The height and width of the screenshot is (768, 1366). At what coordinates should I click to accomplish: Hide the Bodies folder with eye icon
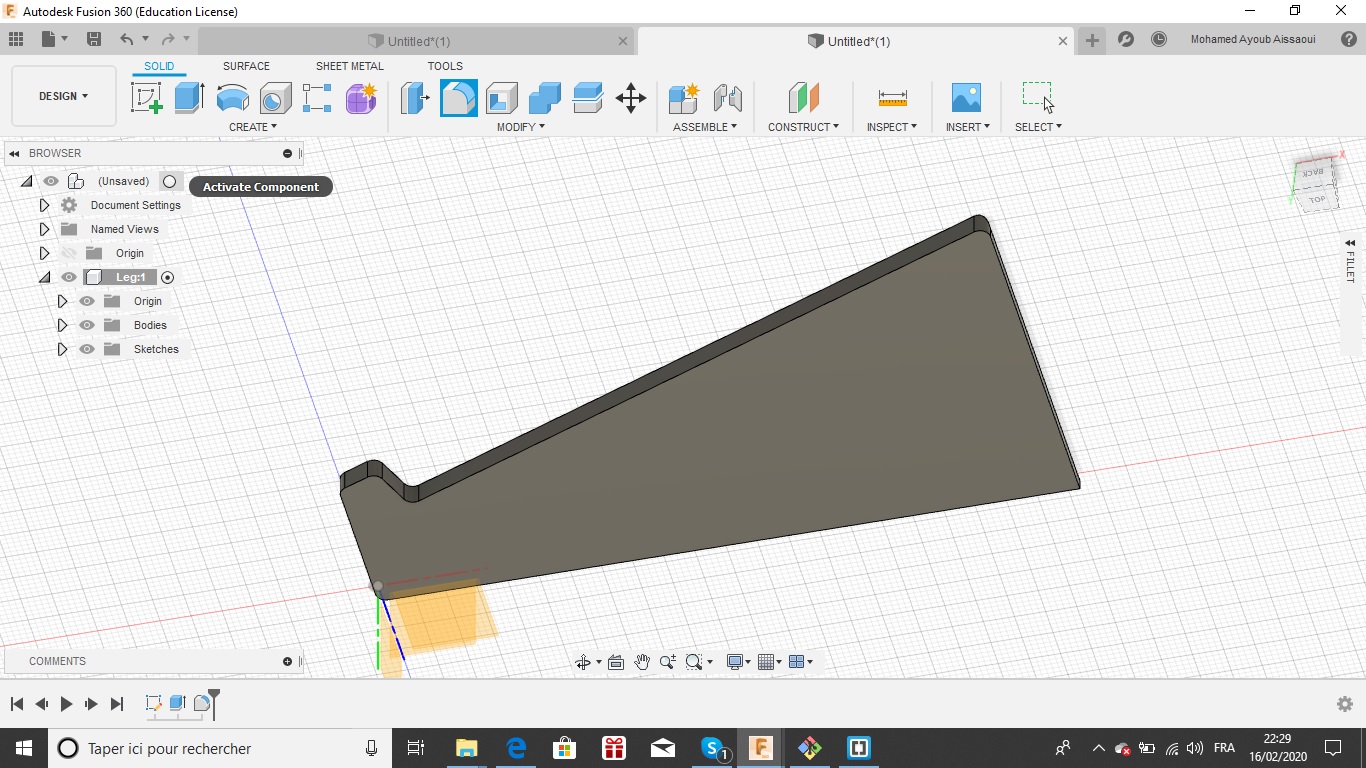[x=87, y=325]
